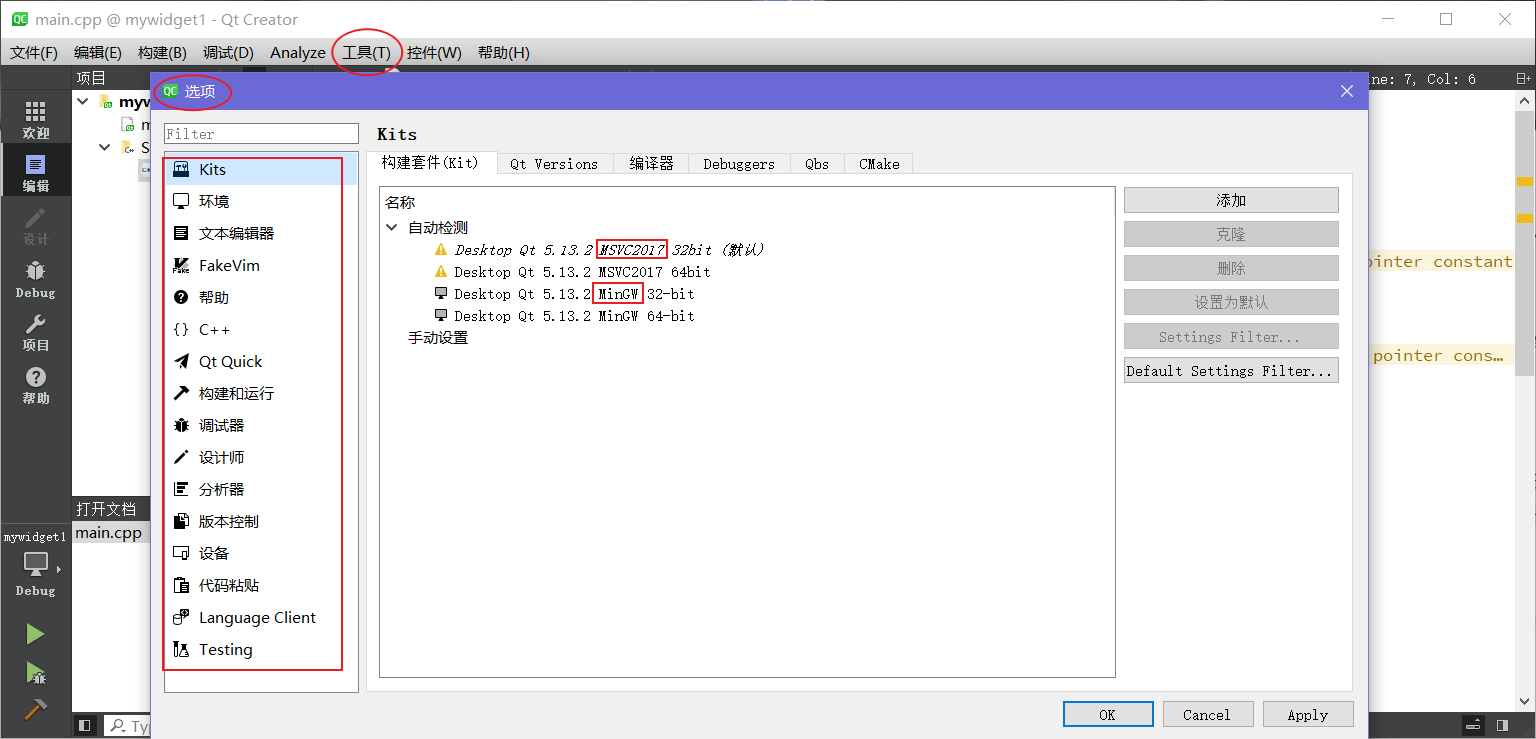Select the Desktop Qt 5.13.2 MSVC2017 64bit kit

click(582, 272)
